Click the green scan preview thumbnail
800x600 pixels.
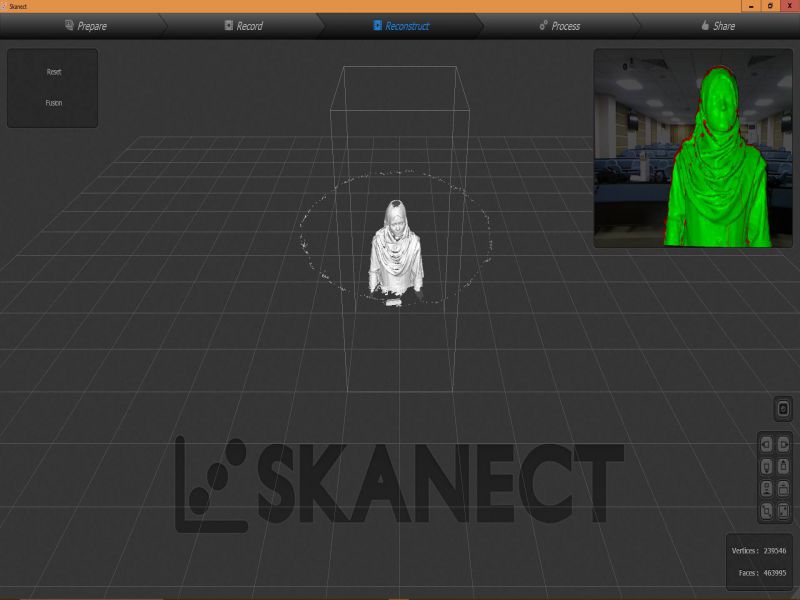click(x=693, y=148)
